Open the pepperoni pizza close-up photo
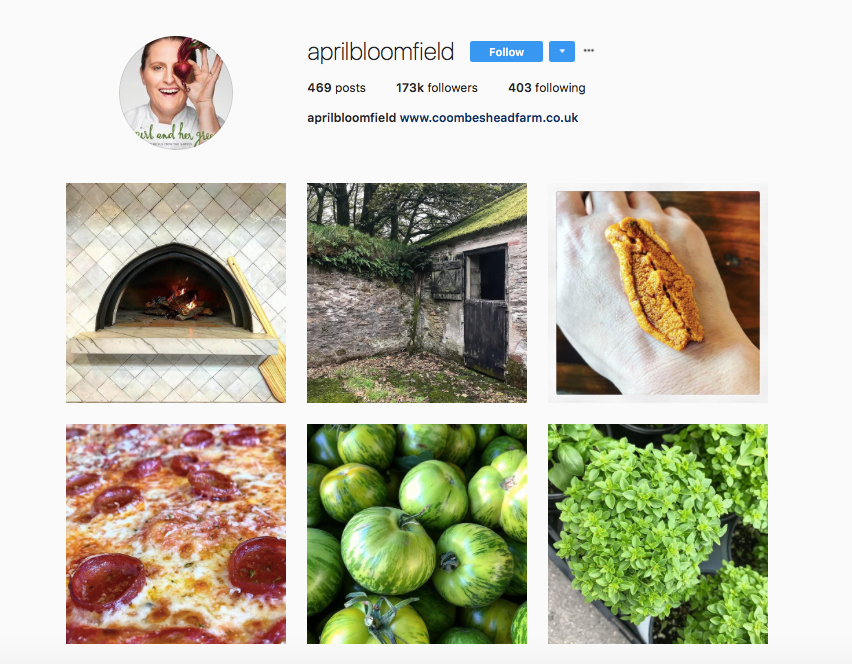 pos(176,534)
